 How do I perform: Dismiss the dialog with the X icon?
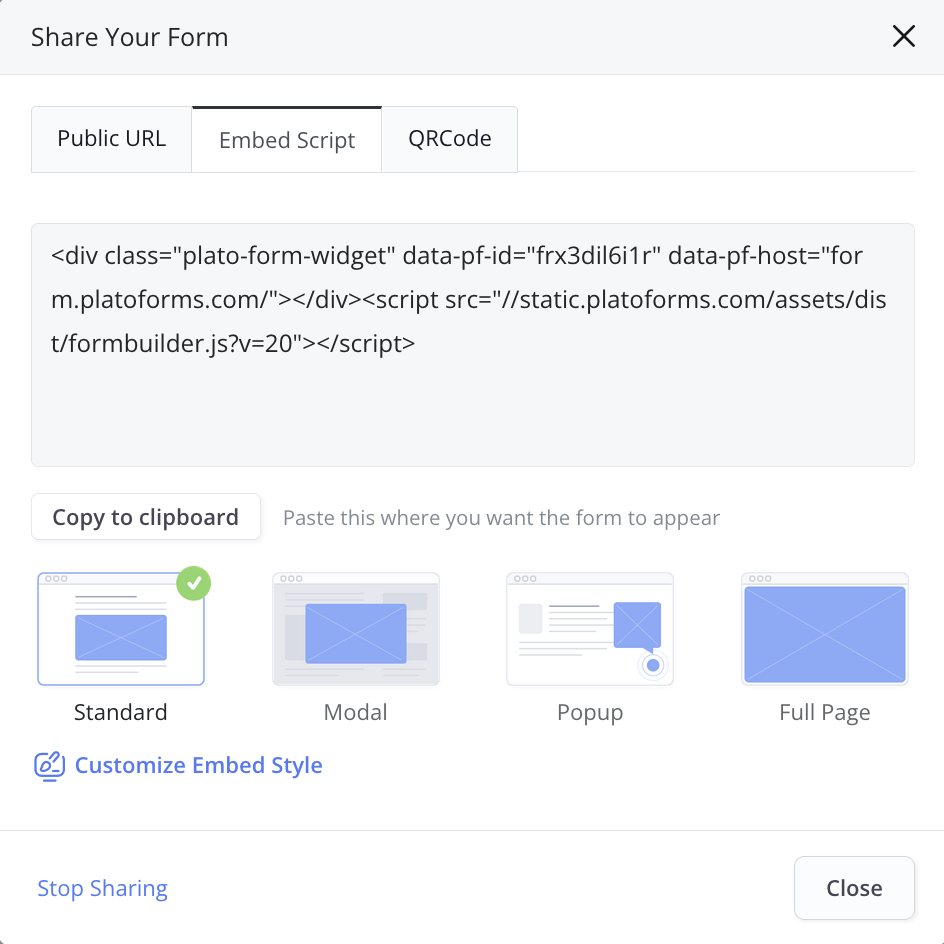pos(903,37)
